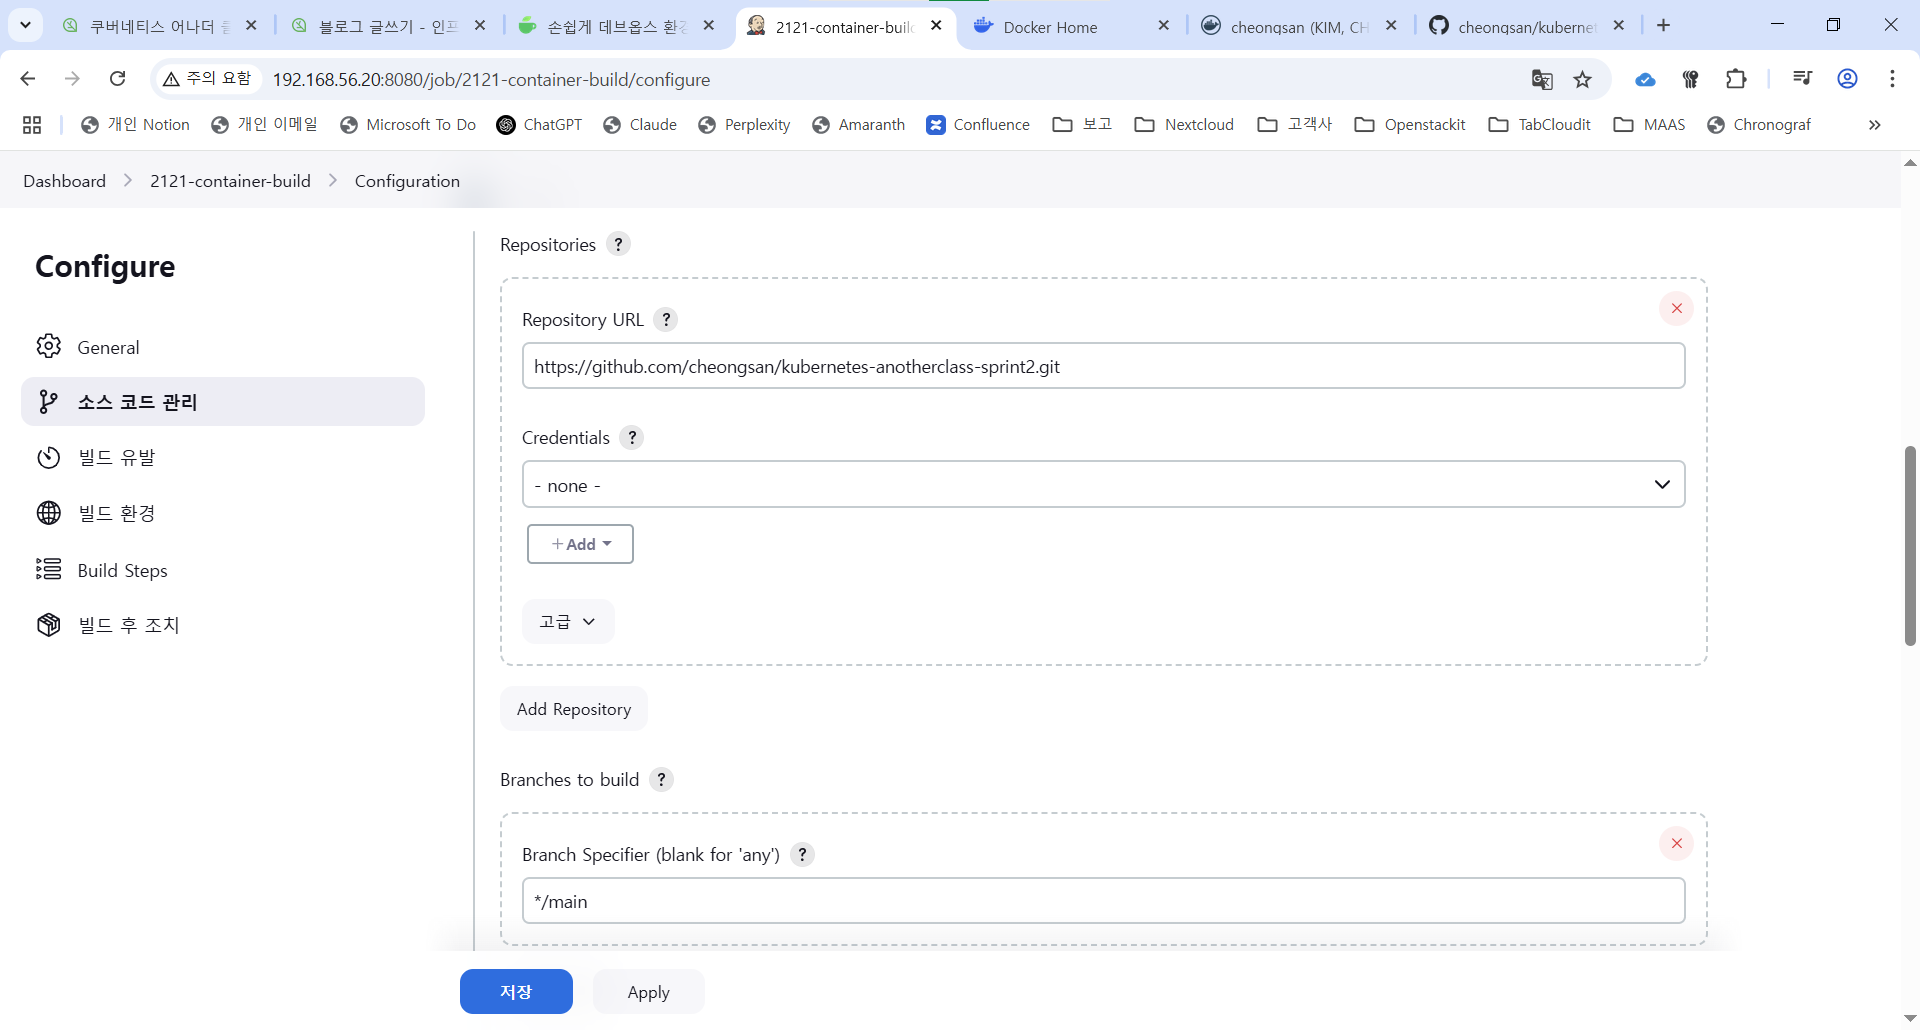Reload the page
Image resolution: width=1920 pixels, height=1030 pixels.
(118, 79)
